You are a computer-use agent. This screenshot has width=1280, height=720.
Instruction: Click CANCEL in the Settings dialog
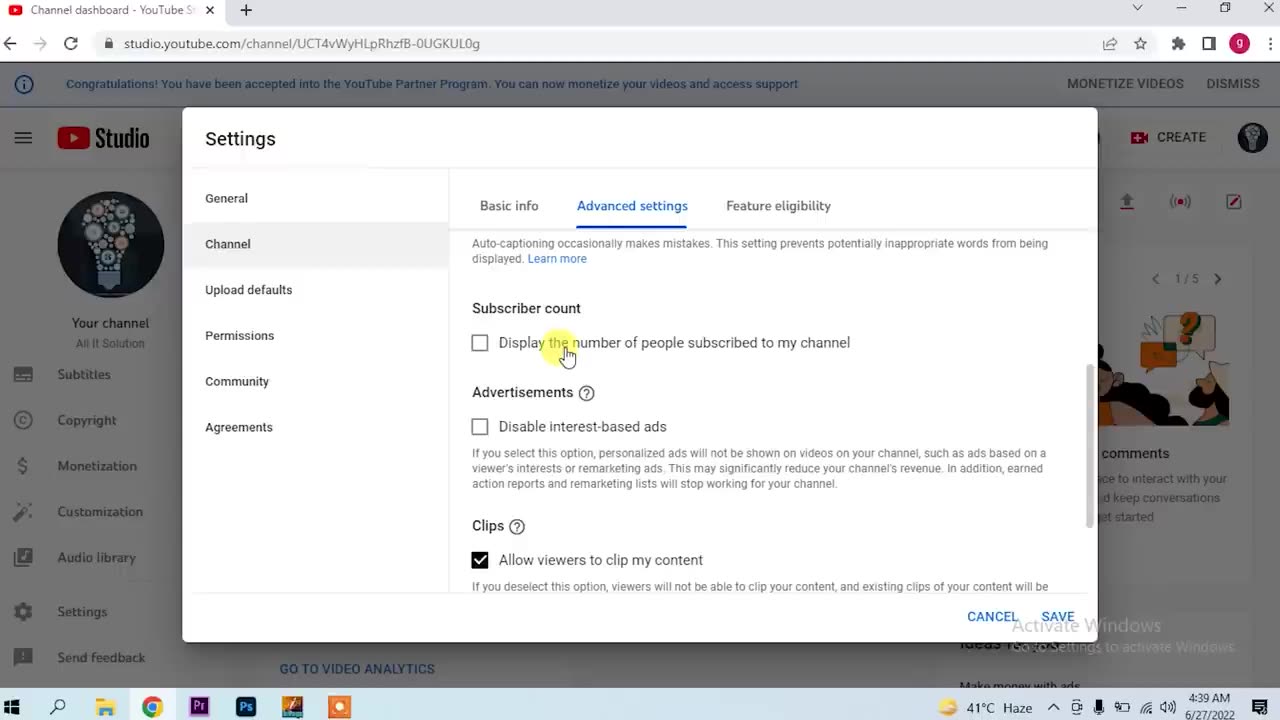coord(992,617)
